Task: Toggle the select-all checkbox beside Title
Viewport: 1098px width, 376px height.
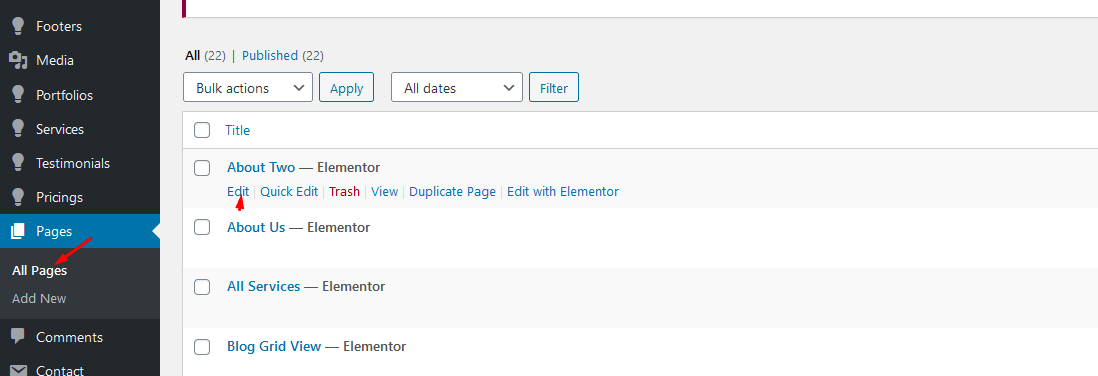Action: pyautogui.click(x=202, y=130)
